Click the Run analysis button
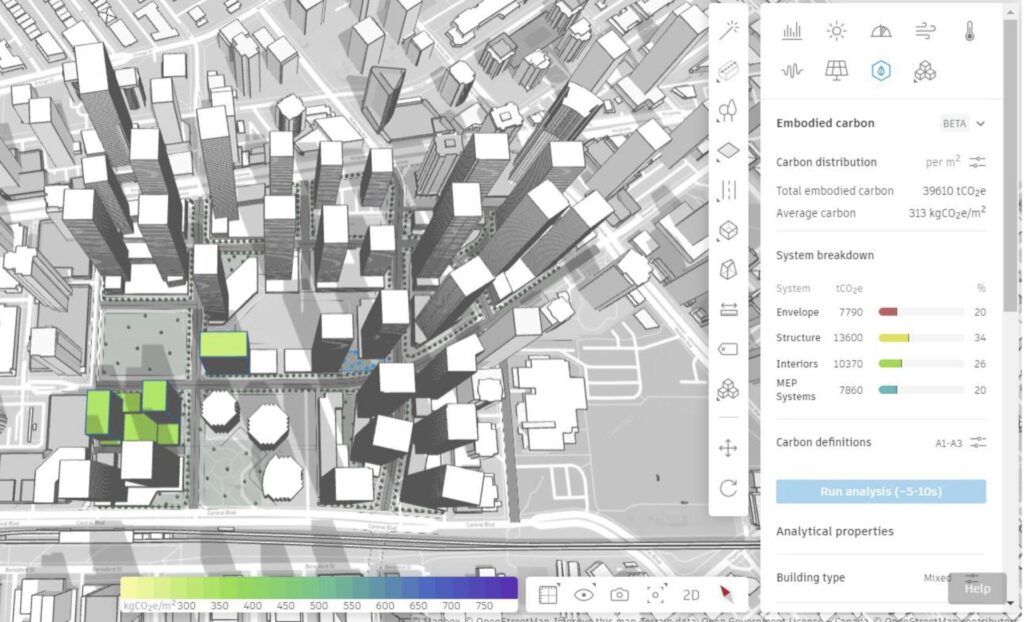Viewport: 1024px width, 622px height. pos(881,491)
